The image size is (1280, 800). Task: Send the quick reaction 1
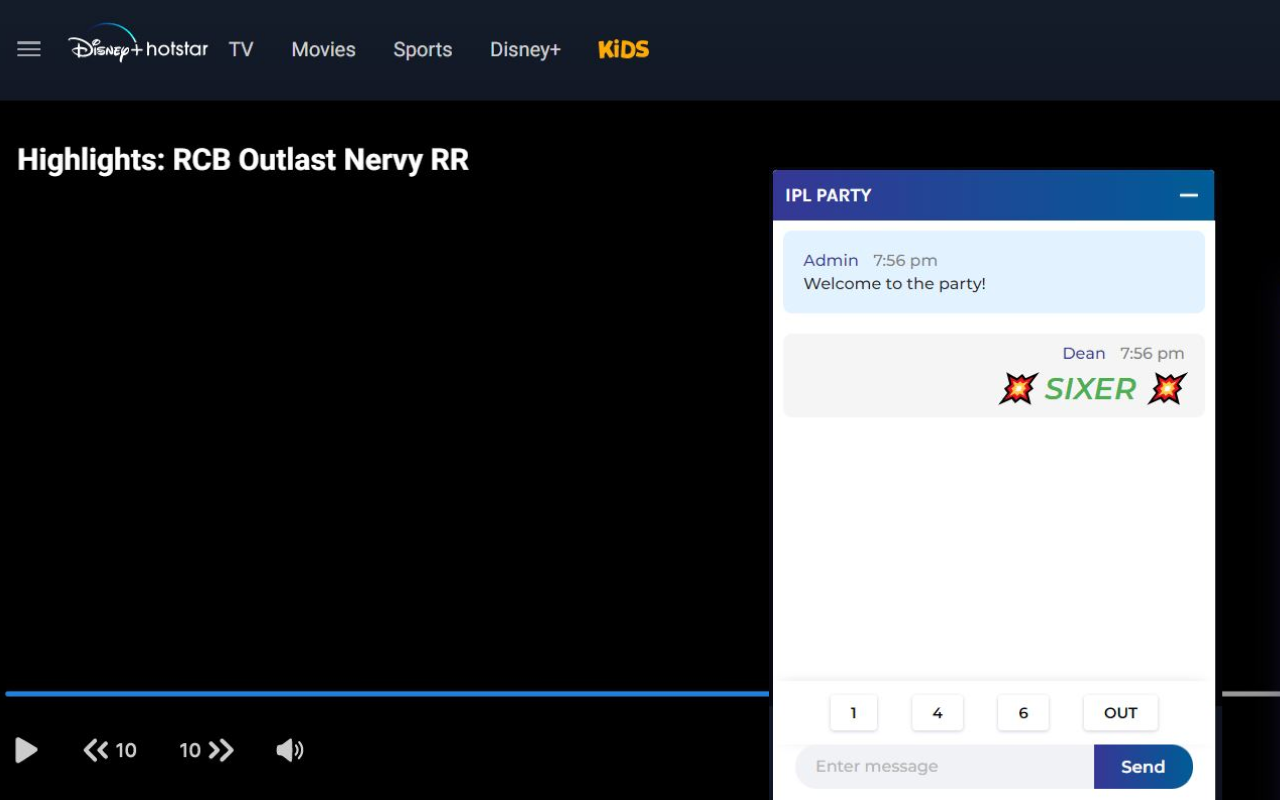coord(853,713)
